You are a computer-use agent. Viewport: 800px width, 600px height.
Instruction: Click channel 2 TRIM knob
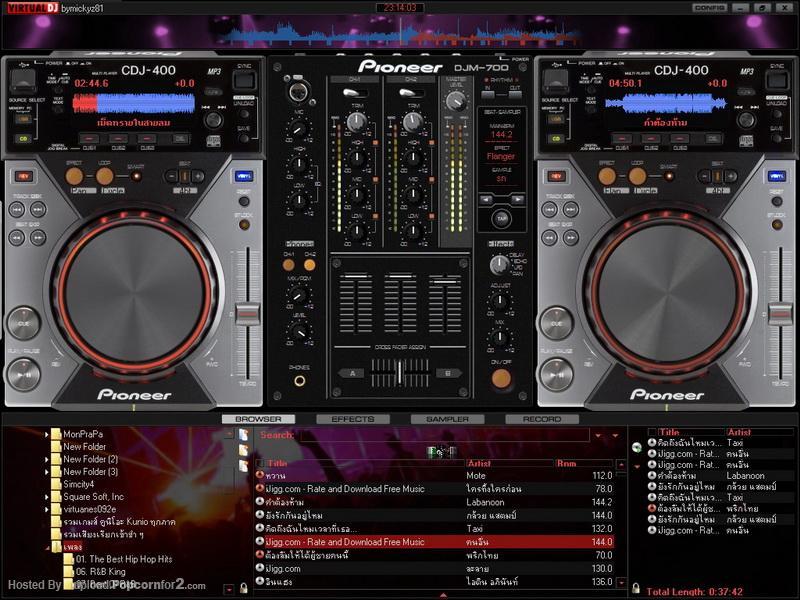(412, 121)
